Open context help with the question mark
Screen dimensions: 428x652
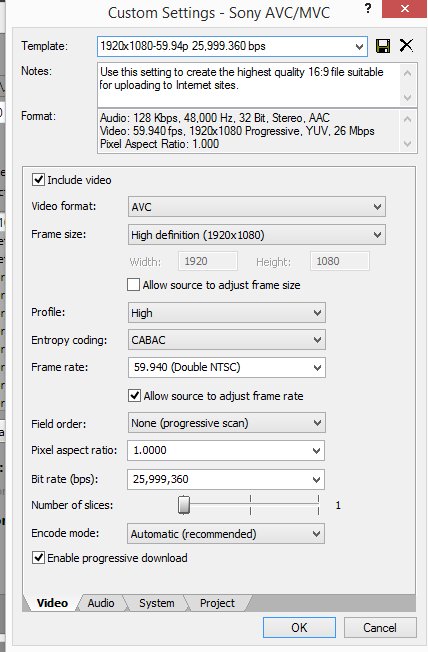click(x=368, y=8)
